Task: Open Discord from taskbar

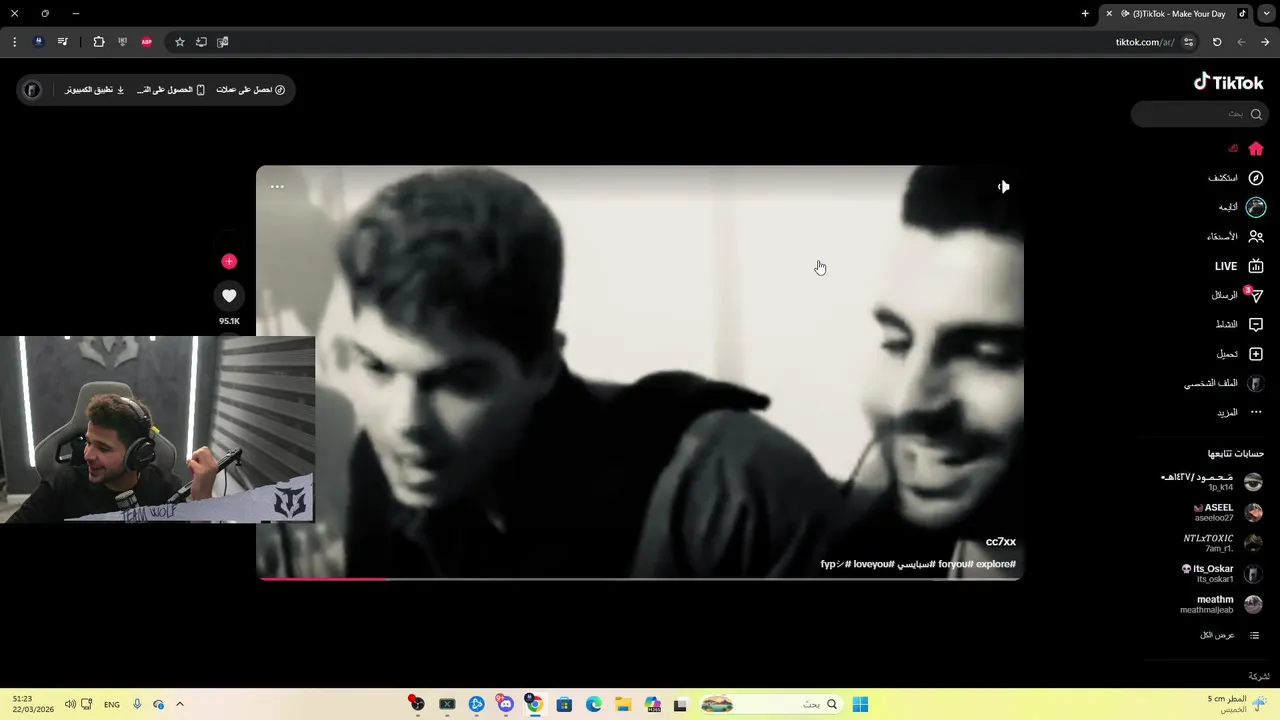Action: (x=506, y=704)
